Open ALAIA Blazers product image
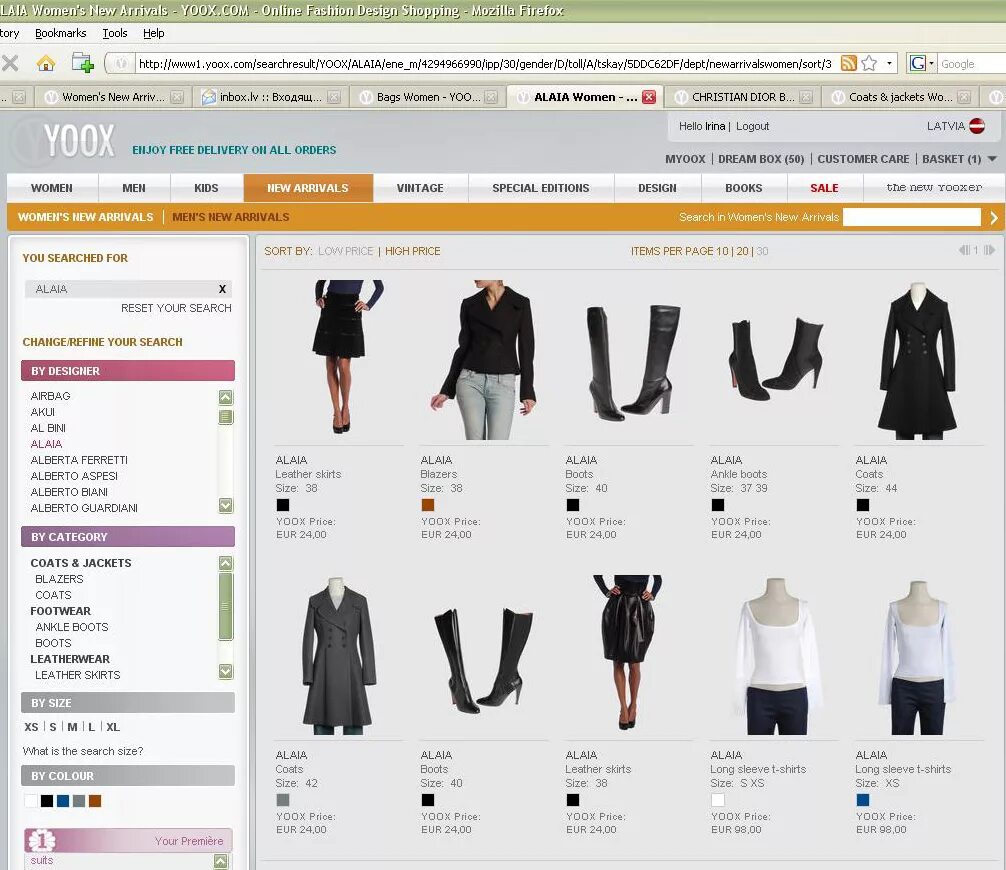The image size is (1006, 870). [x=485, y=359]
